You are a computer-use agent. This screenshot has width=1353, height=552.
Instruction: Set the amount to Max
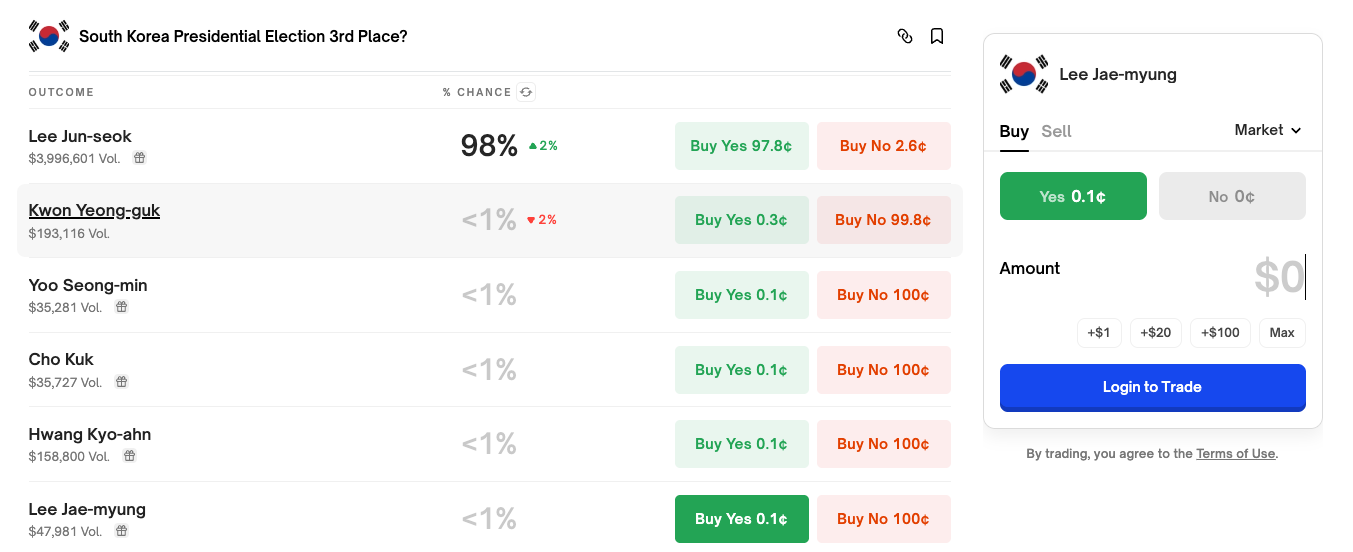[1282, 333]
